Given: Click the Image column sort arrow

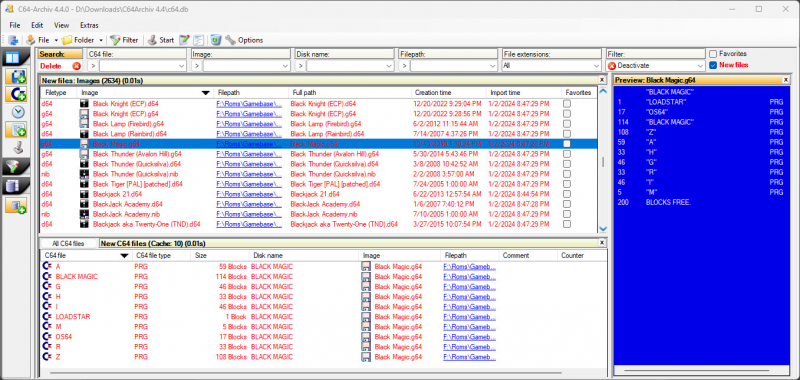Looking at the screenshot, I should 206,93.
